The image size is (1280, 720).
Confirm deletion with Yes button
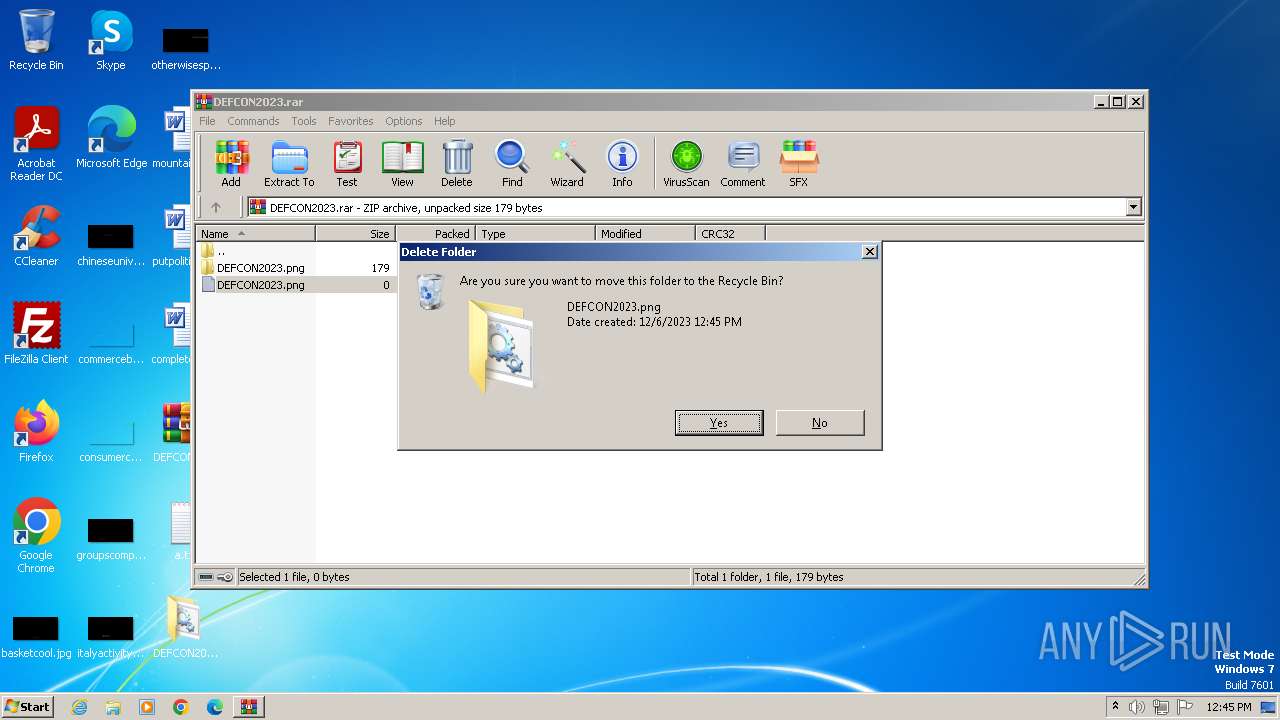[x=719, y=423]
